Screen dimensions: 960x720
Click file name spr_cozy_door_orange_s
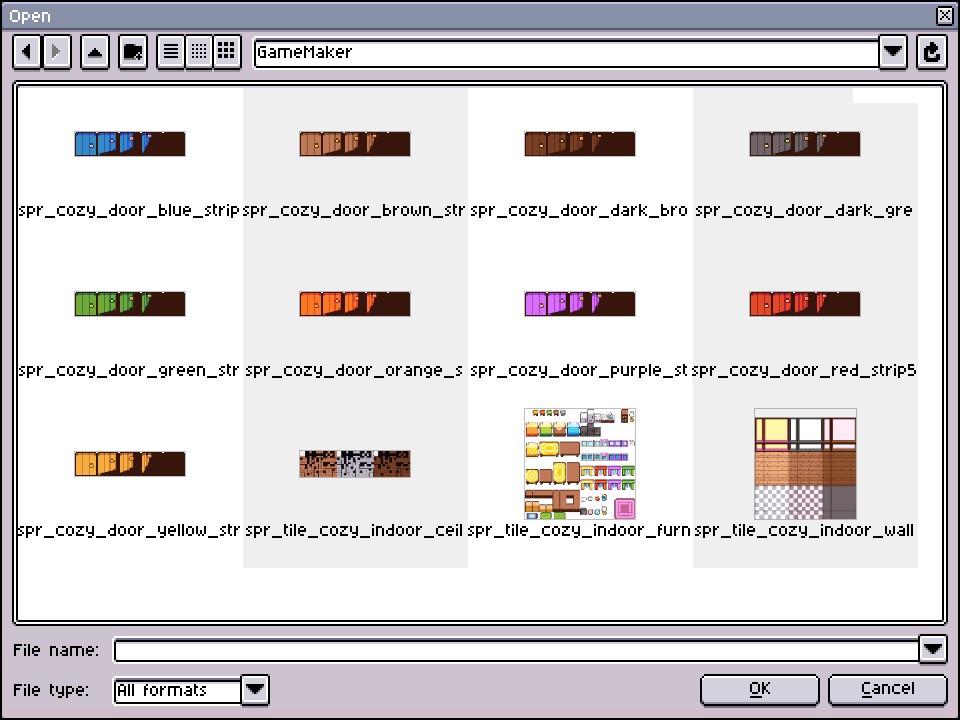354,370
